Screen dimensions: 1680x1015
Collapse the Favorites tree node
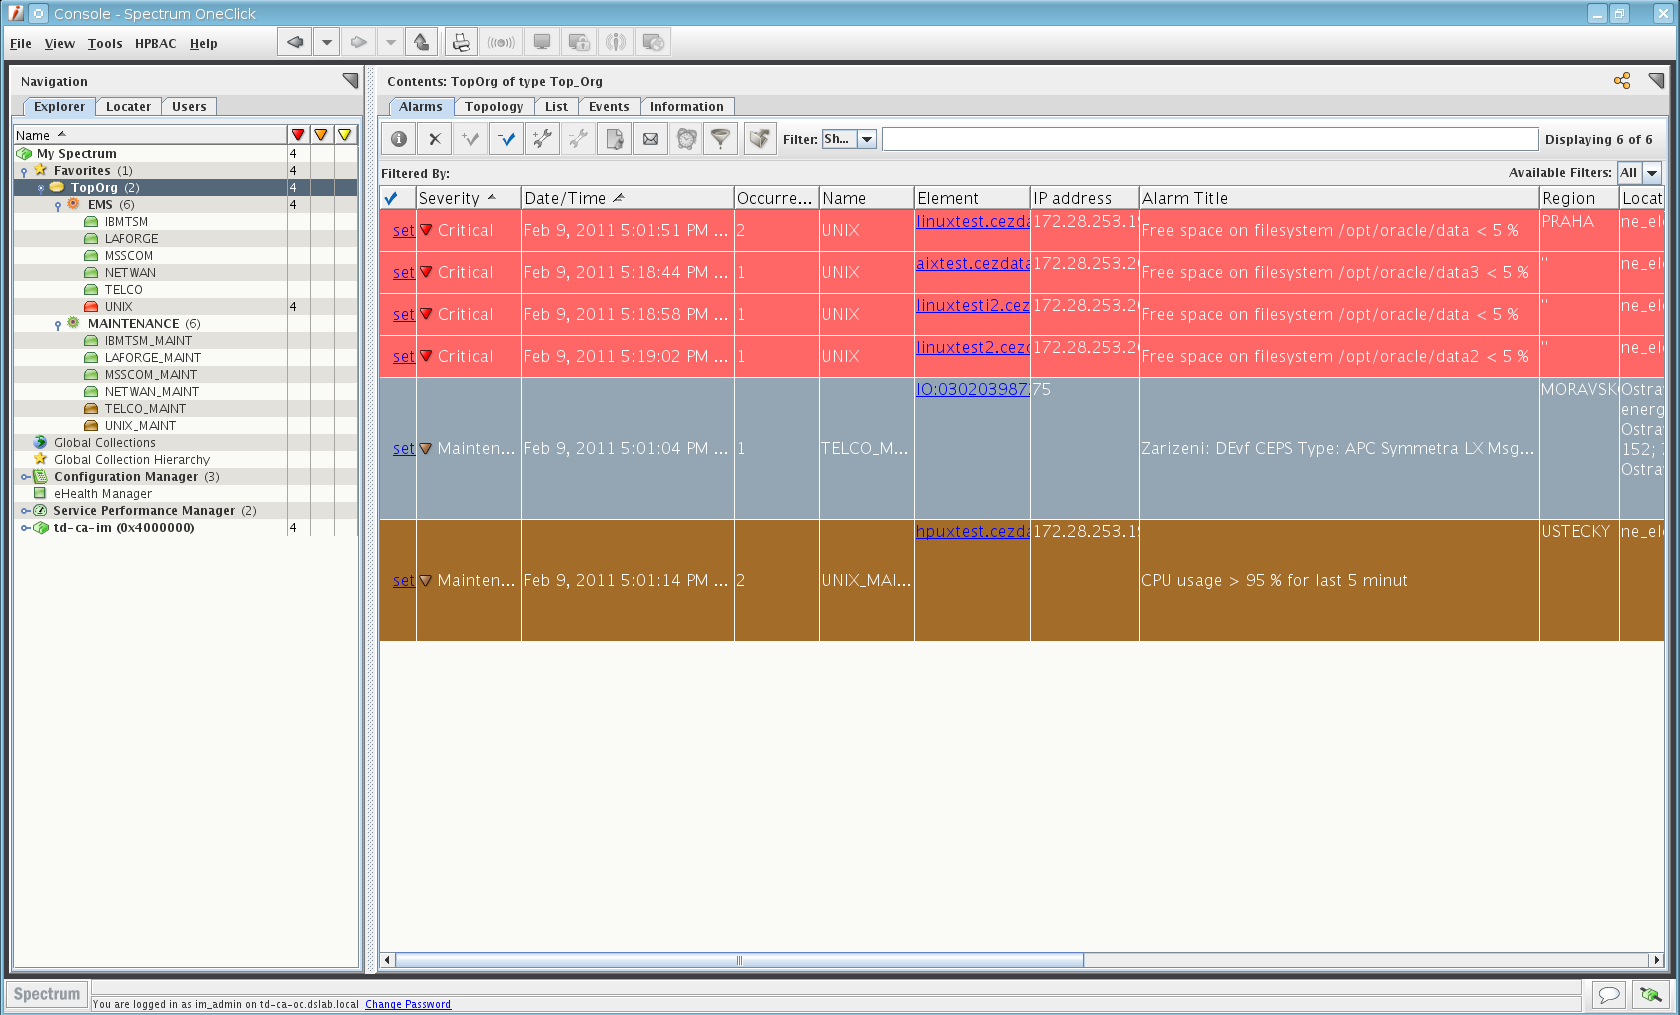pos(24,172)
